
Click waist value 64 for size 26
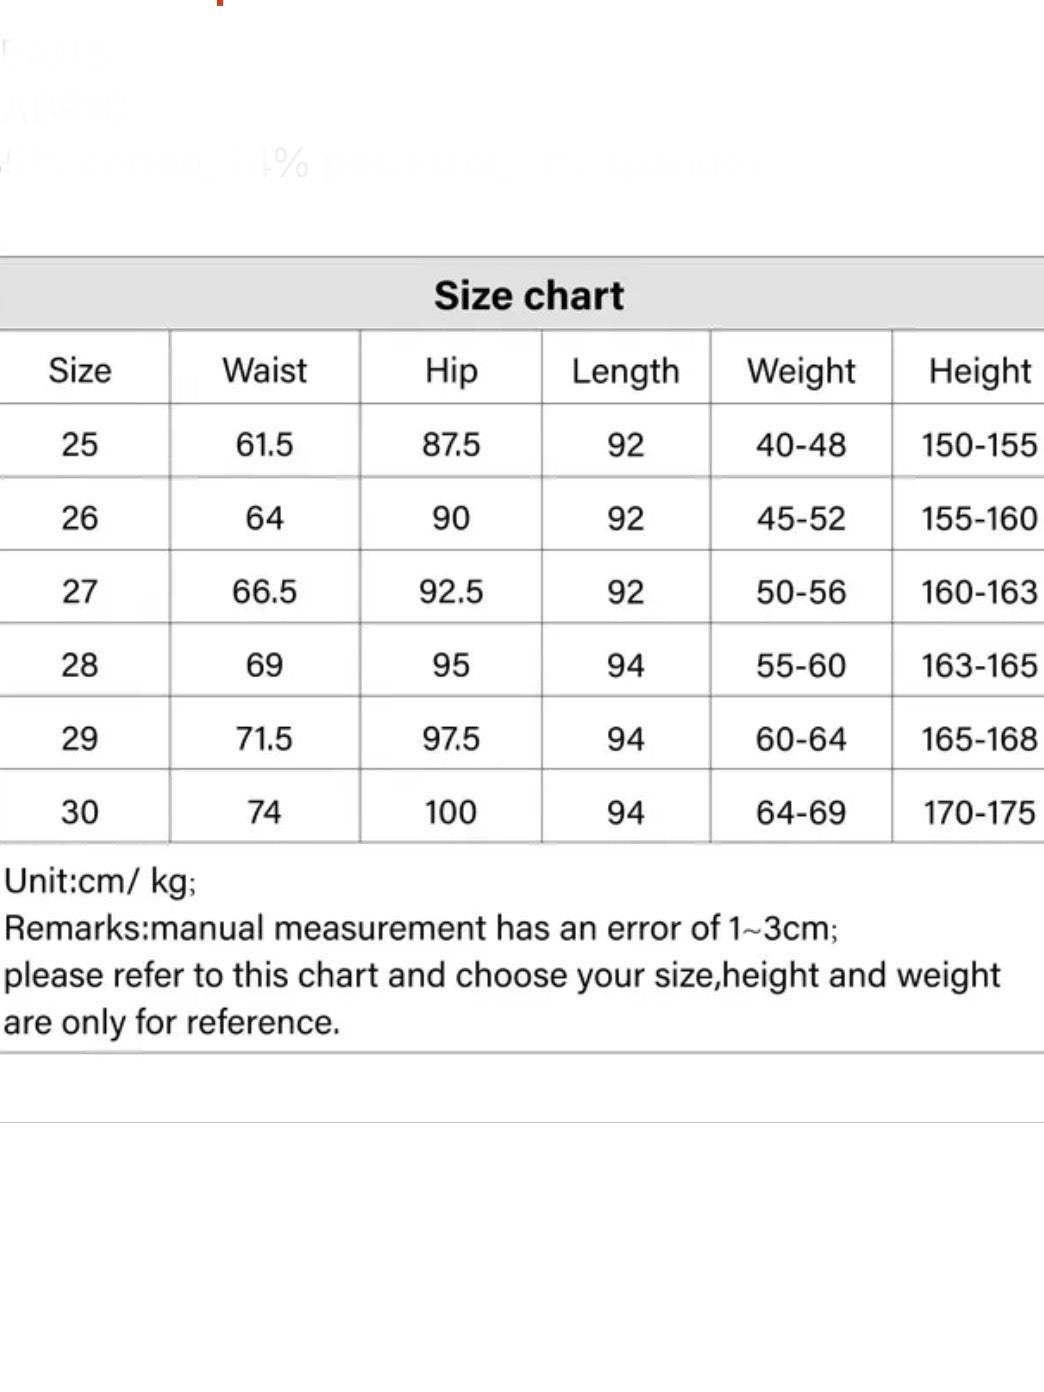[x=265, y=518]
